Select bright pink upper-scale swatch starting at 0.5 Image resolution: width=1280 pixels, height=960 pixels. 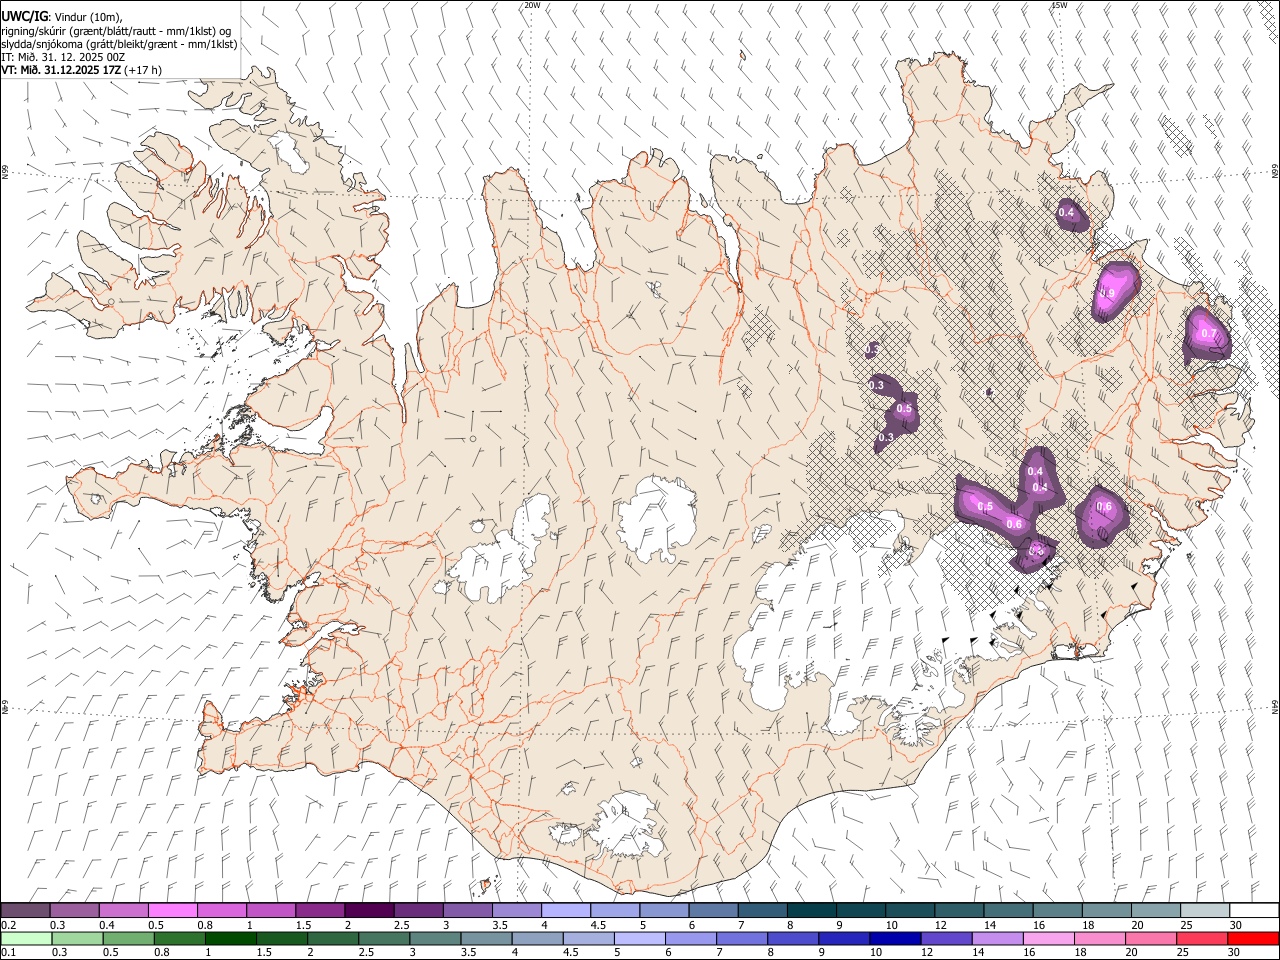point(172,910)
